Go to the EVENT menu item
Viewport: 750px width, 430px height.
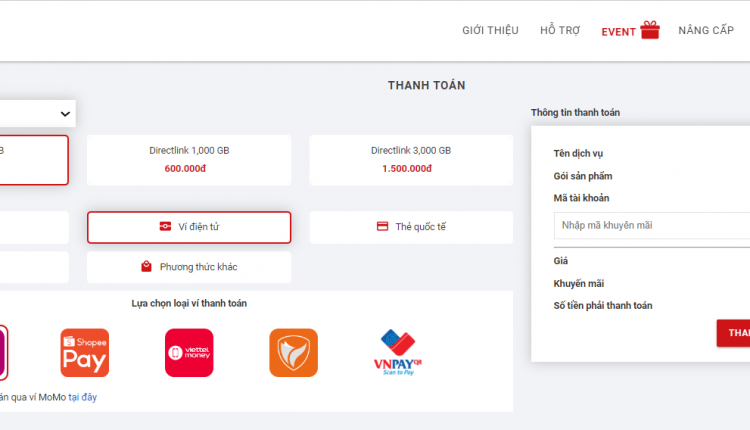(x=618, y=32)
